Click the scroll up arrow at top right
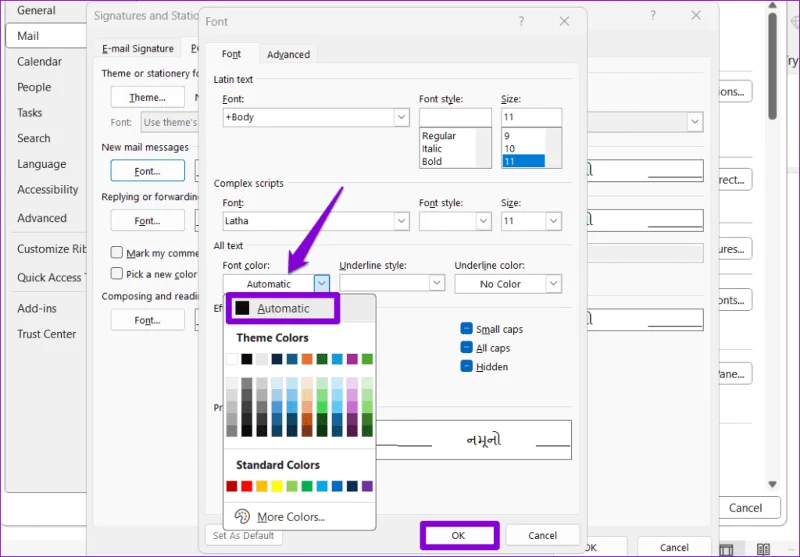800x557 pixels. point(772,6)
